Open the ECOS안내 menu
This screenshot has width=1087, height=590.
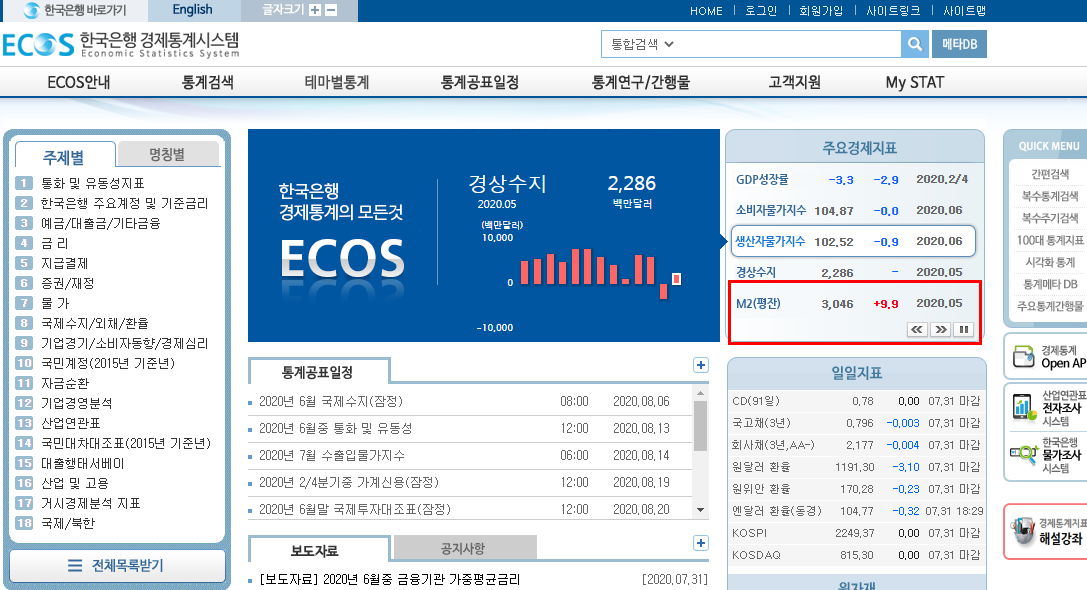point(78,83)
